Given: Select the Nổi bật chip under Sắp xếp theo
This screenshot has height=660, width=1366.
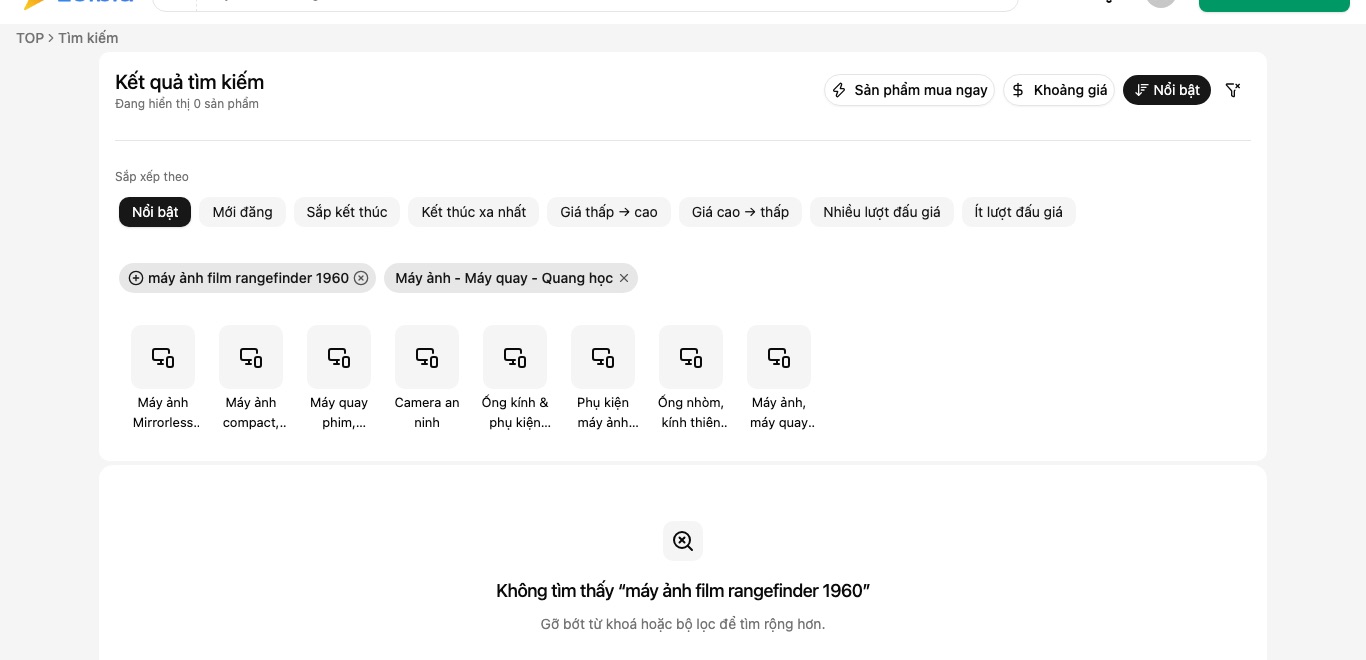Looking at the screenshot, I should [155, 212].
